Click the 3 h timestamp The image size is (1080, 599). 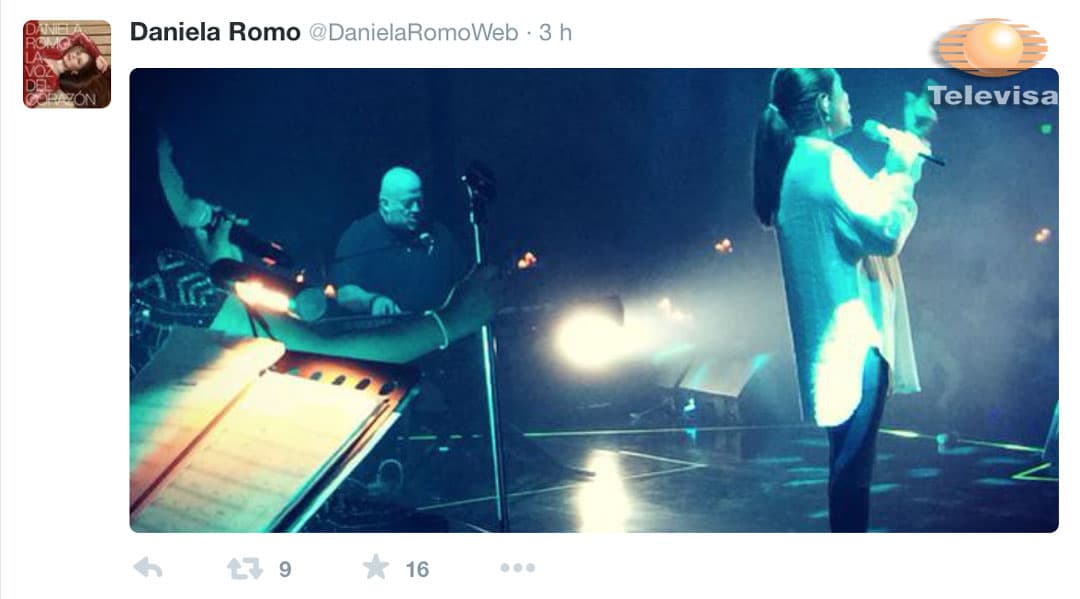(555, 32)
